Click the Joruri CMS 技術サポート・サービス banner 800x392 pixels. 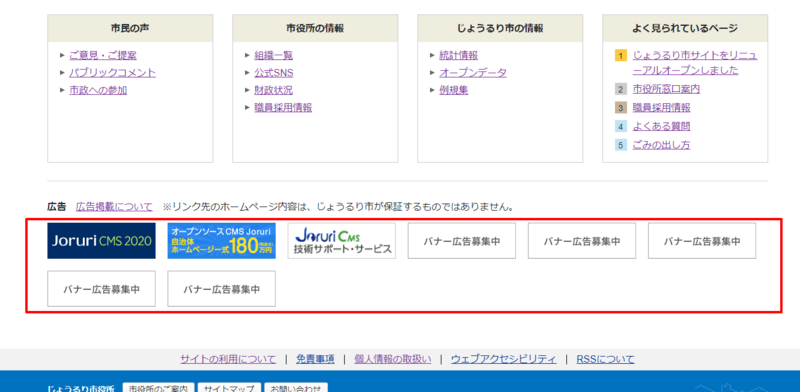tap(342, 240)
